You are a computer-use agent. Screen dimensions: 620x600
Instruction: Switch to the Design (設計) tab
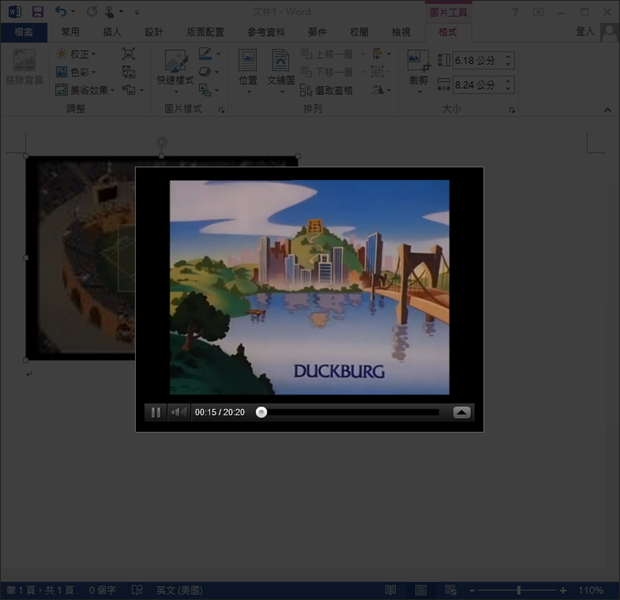pyautogui.click(x=154, y=32)
